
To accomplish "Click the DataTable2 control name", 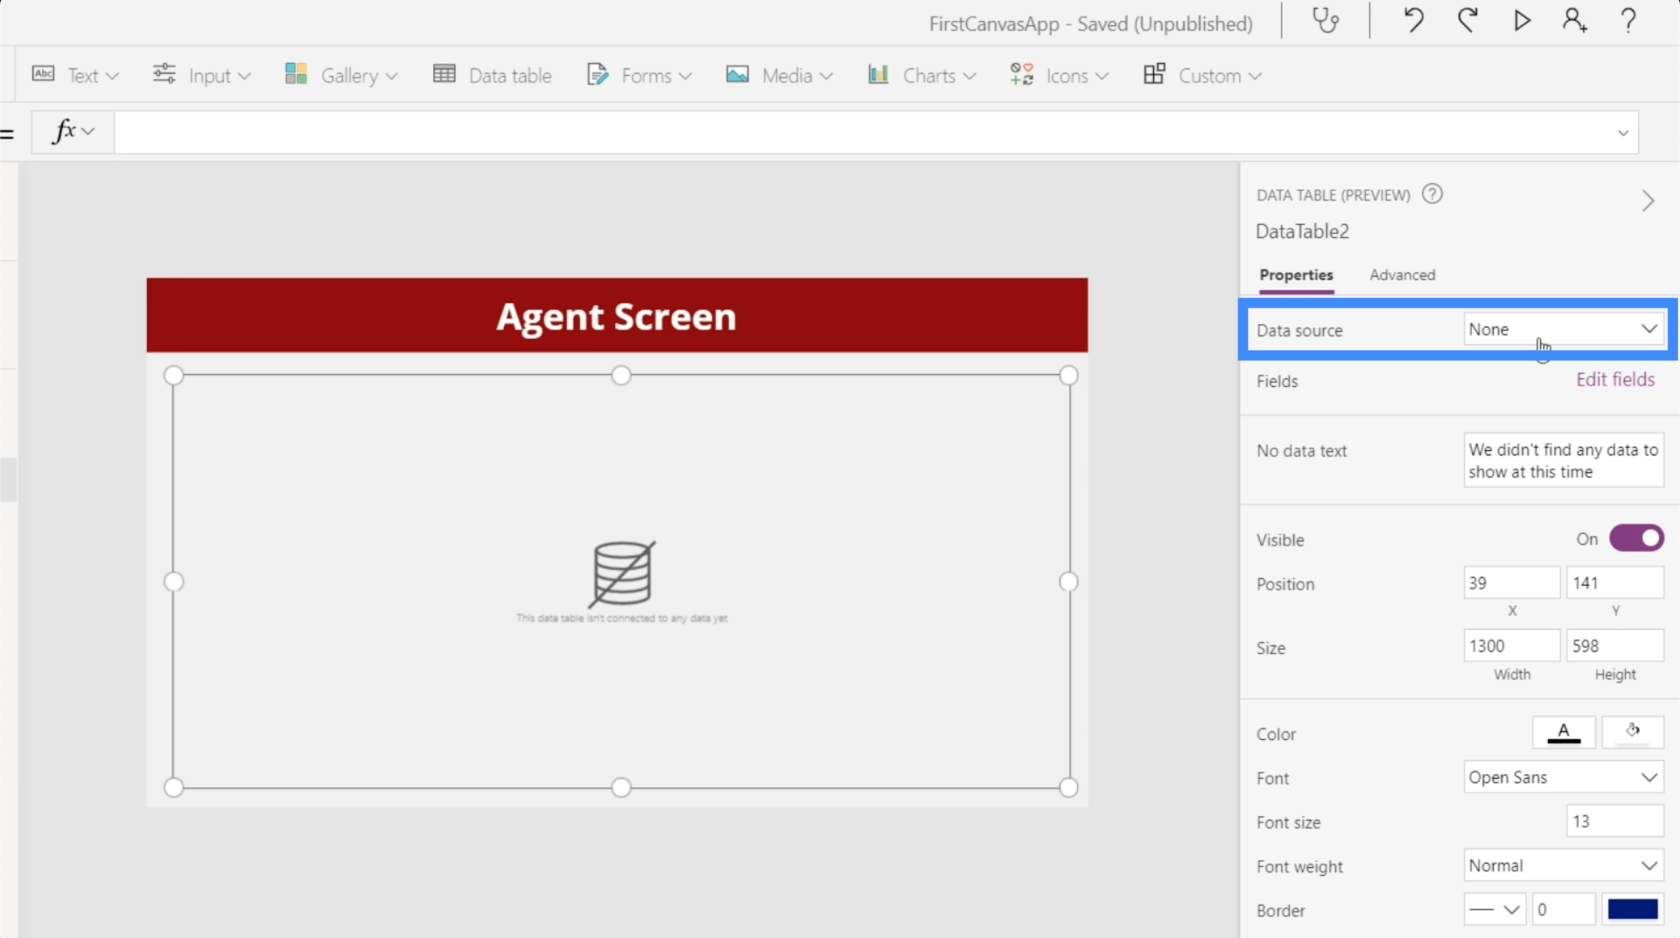I will [x=1302, y=231].
